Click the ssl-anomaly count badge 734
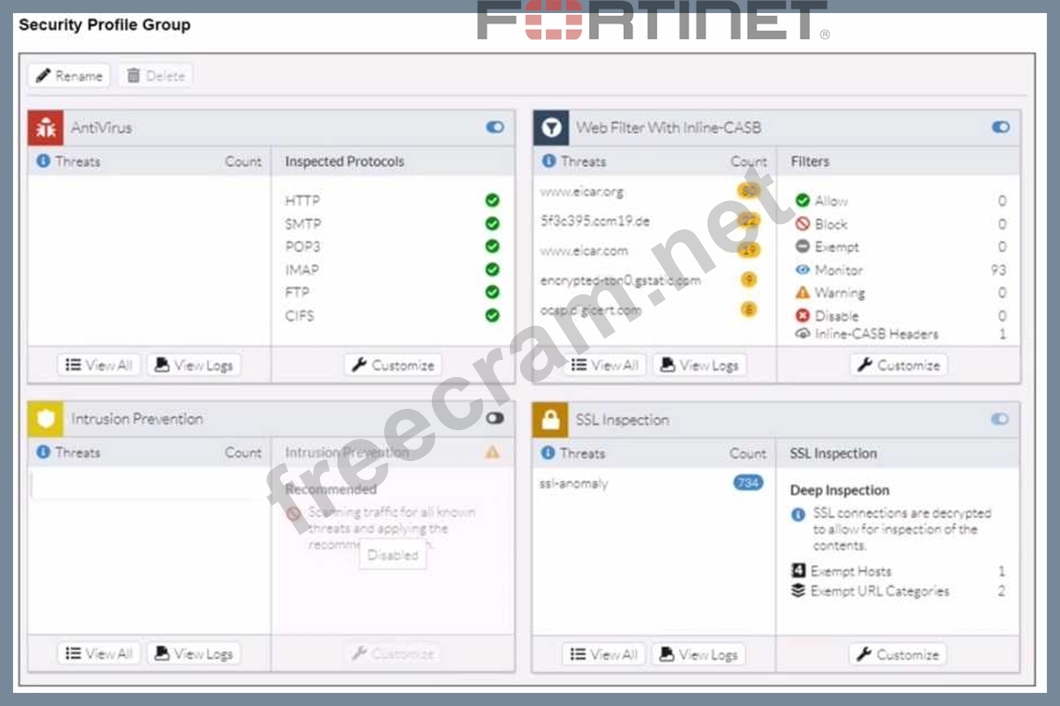Viewport: 1060px width, 706px height. point(747,483)
